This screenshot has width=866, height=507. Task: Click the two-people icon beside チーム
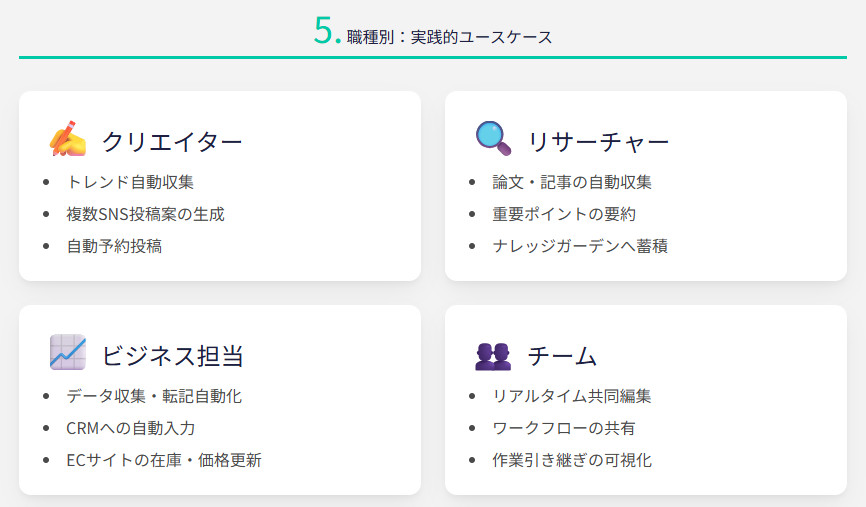pos(493,354)
